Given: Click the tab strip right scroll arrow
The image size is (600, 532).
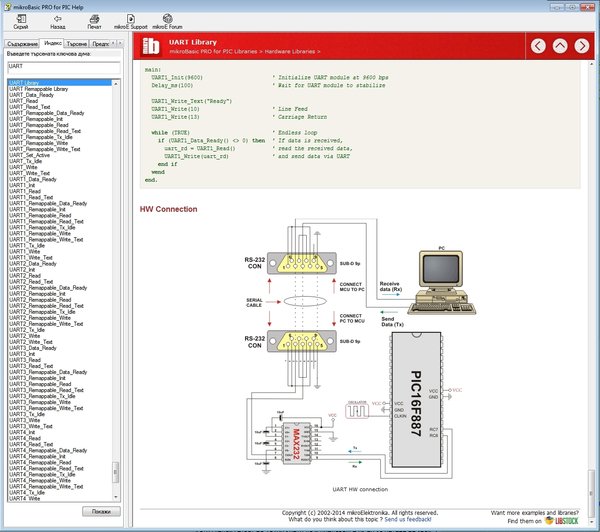Looking at the screenshot, I should (120, 43).
